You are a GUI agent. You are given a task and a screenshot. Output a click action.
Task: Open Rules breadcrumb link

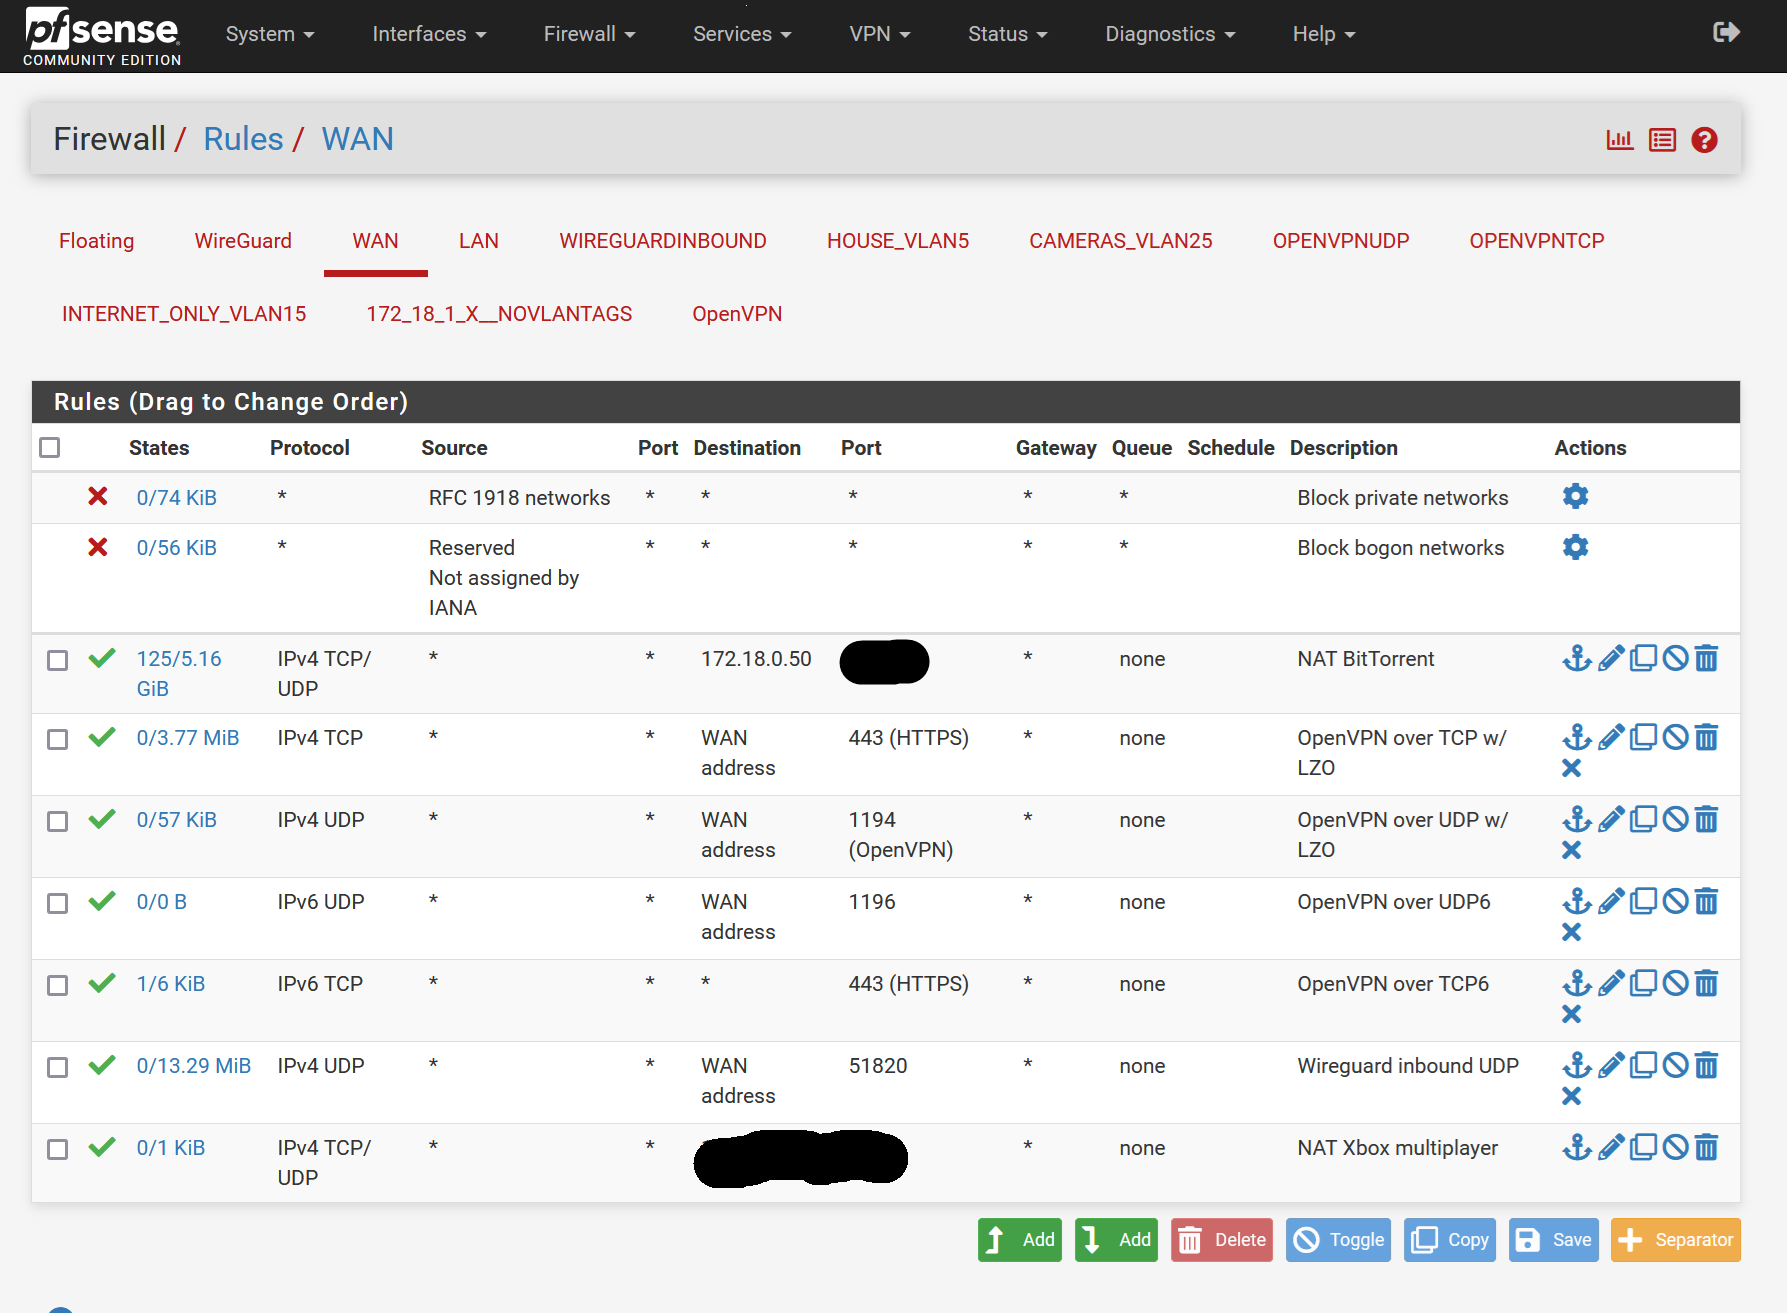tap(243, 139)
